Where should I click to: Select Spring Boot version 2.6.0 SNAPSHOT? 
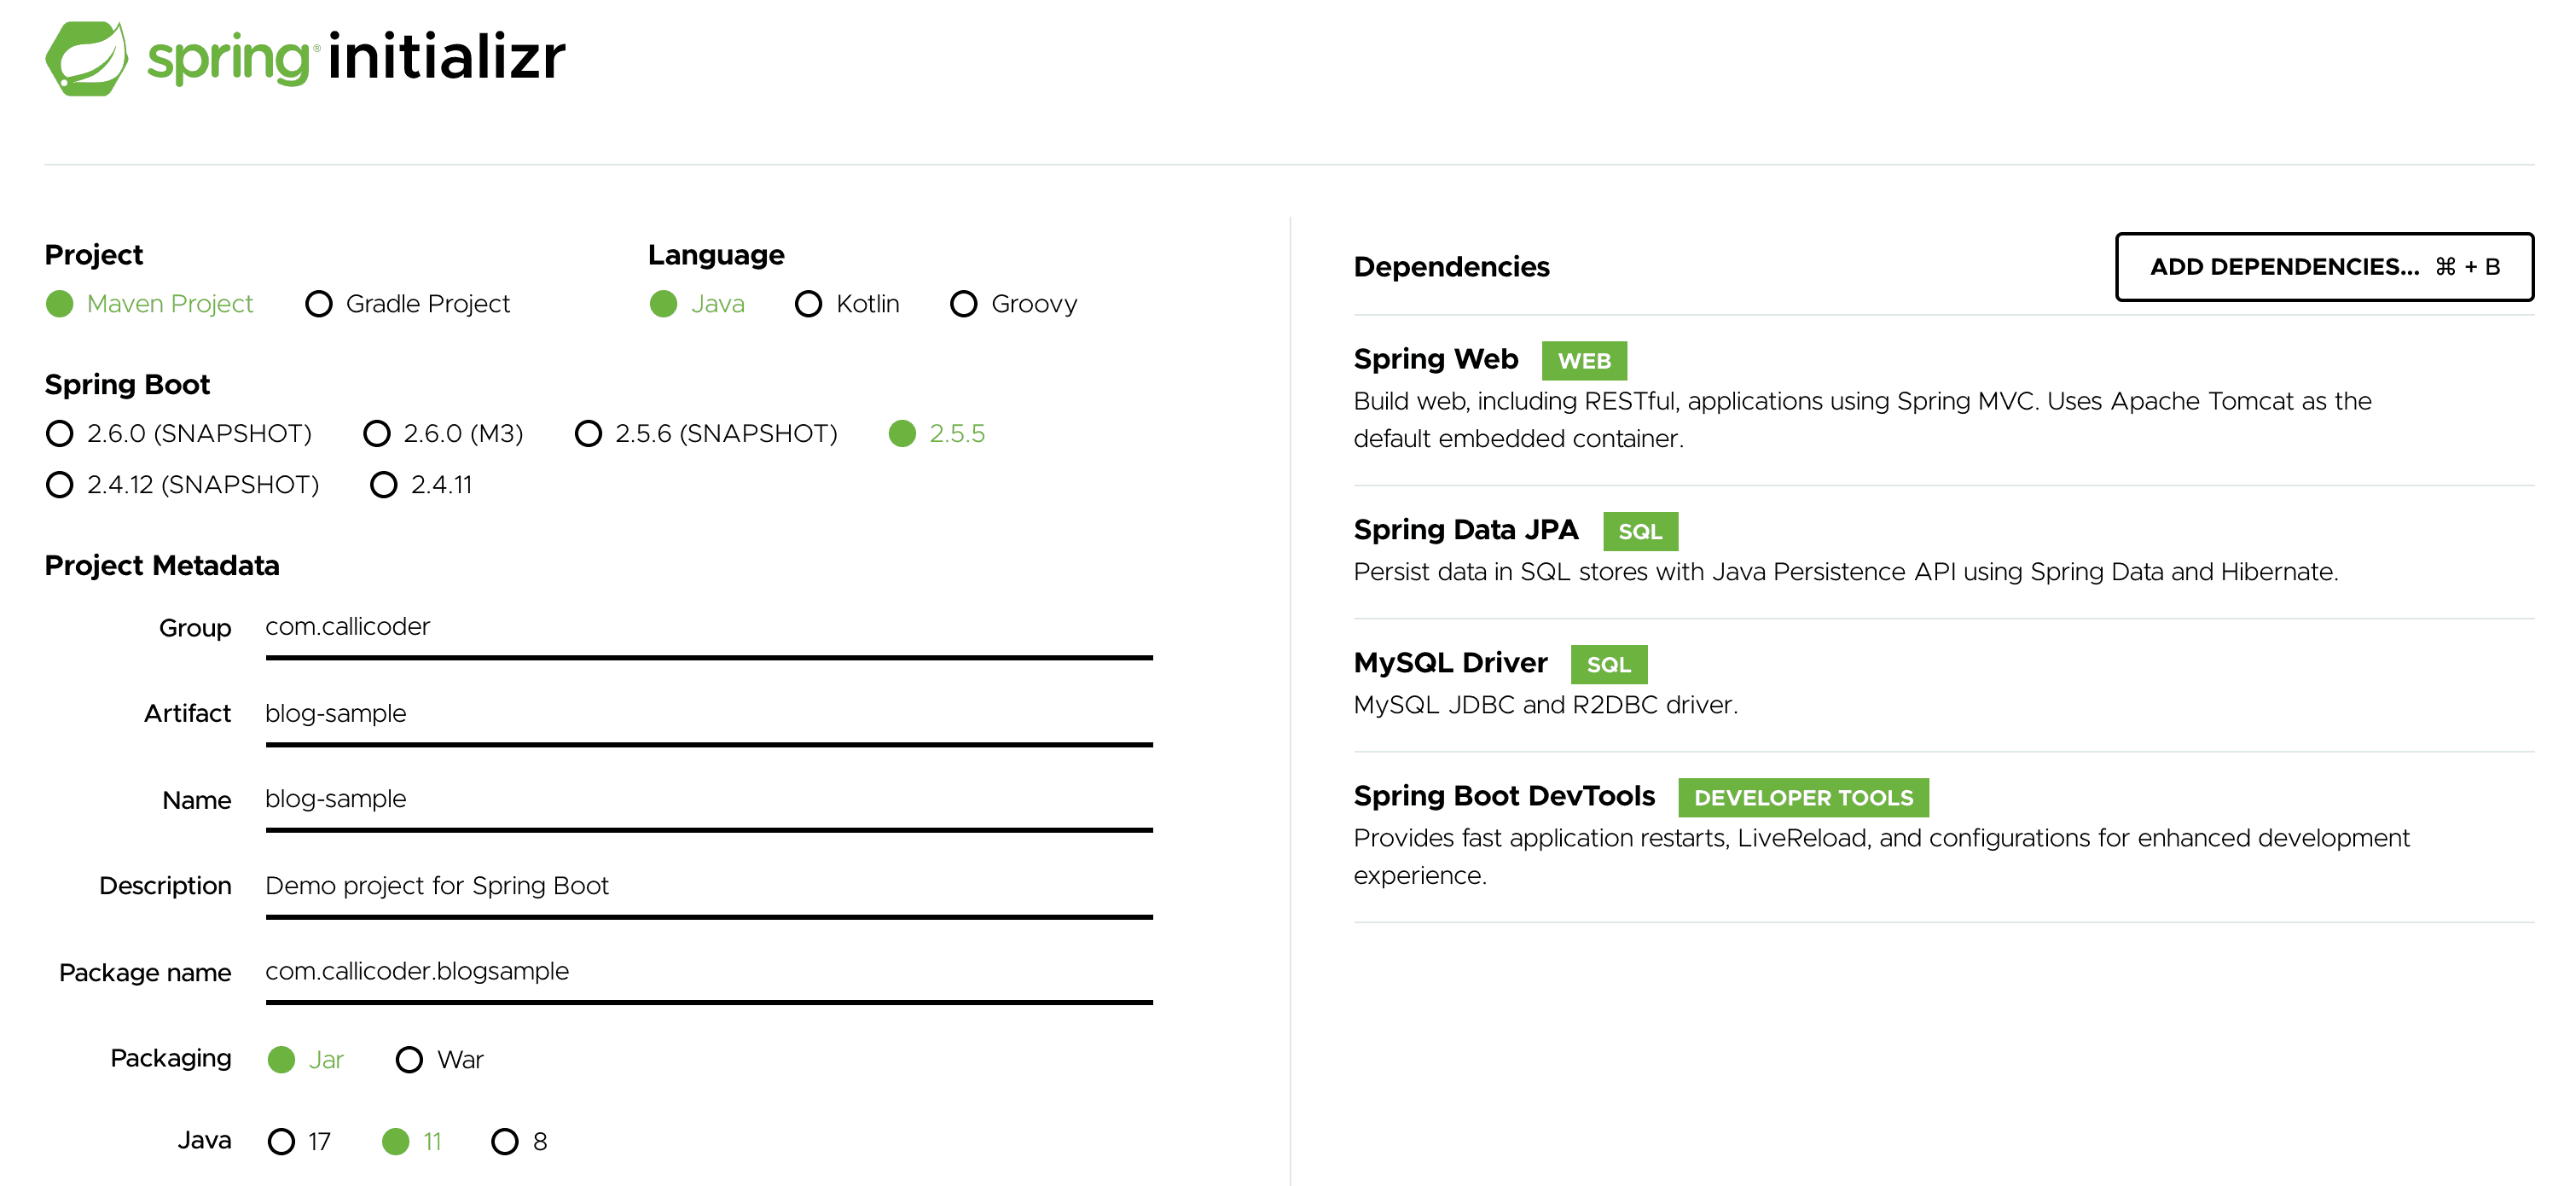coord(61,433)
